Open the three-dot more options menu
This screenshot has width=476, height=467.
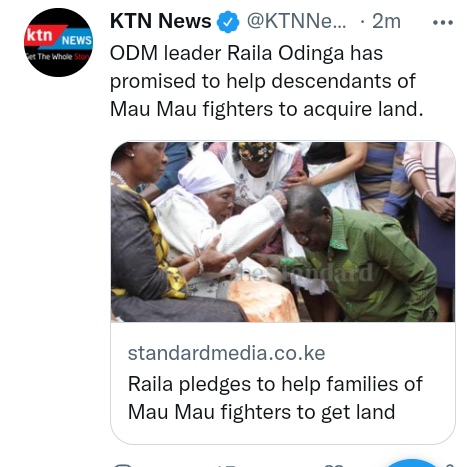(x=443, y=23)
